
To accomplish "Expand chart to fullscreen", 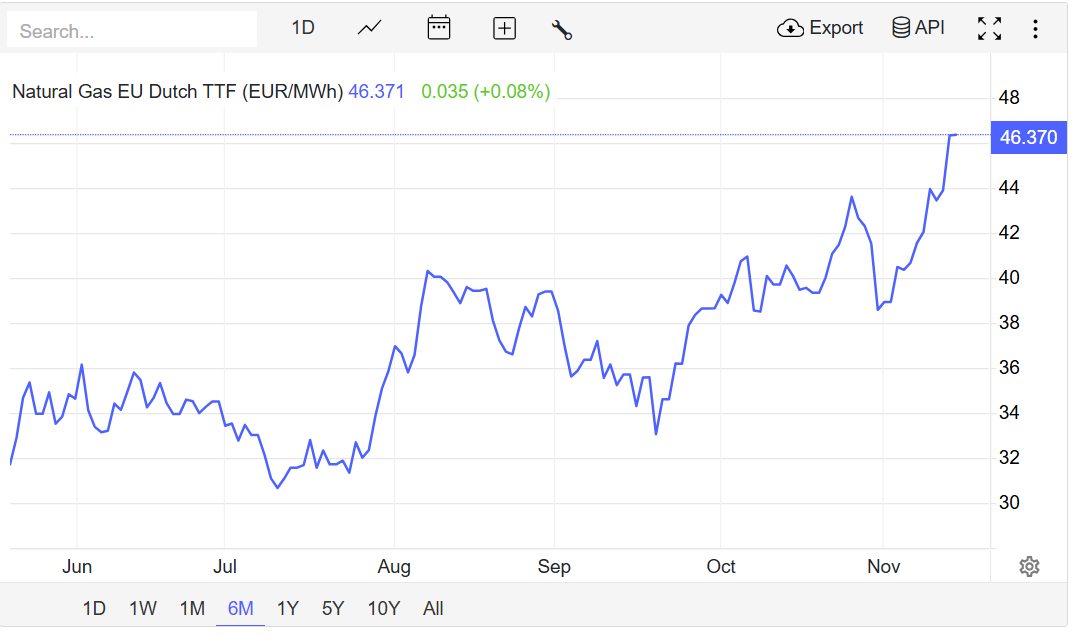I will [989, 29].
